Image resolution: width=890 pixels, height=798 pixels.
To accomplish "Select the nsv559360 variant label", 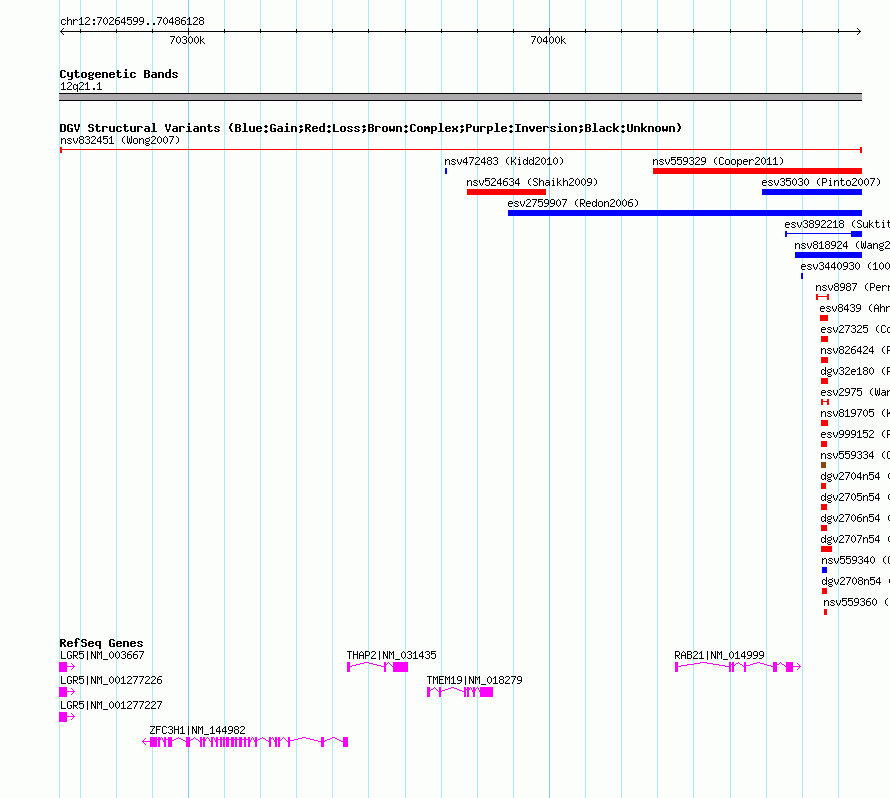I will (857, 602).
